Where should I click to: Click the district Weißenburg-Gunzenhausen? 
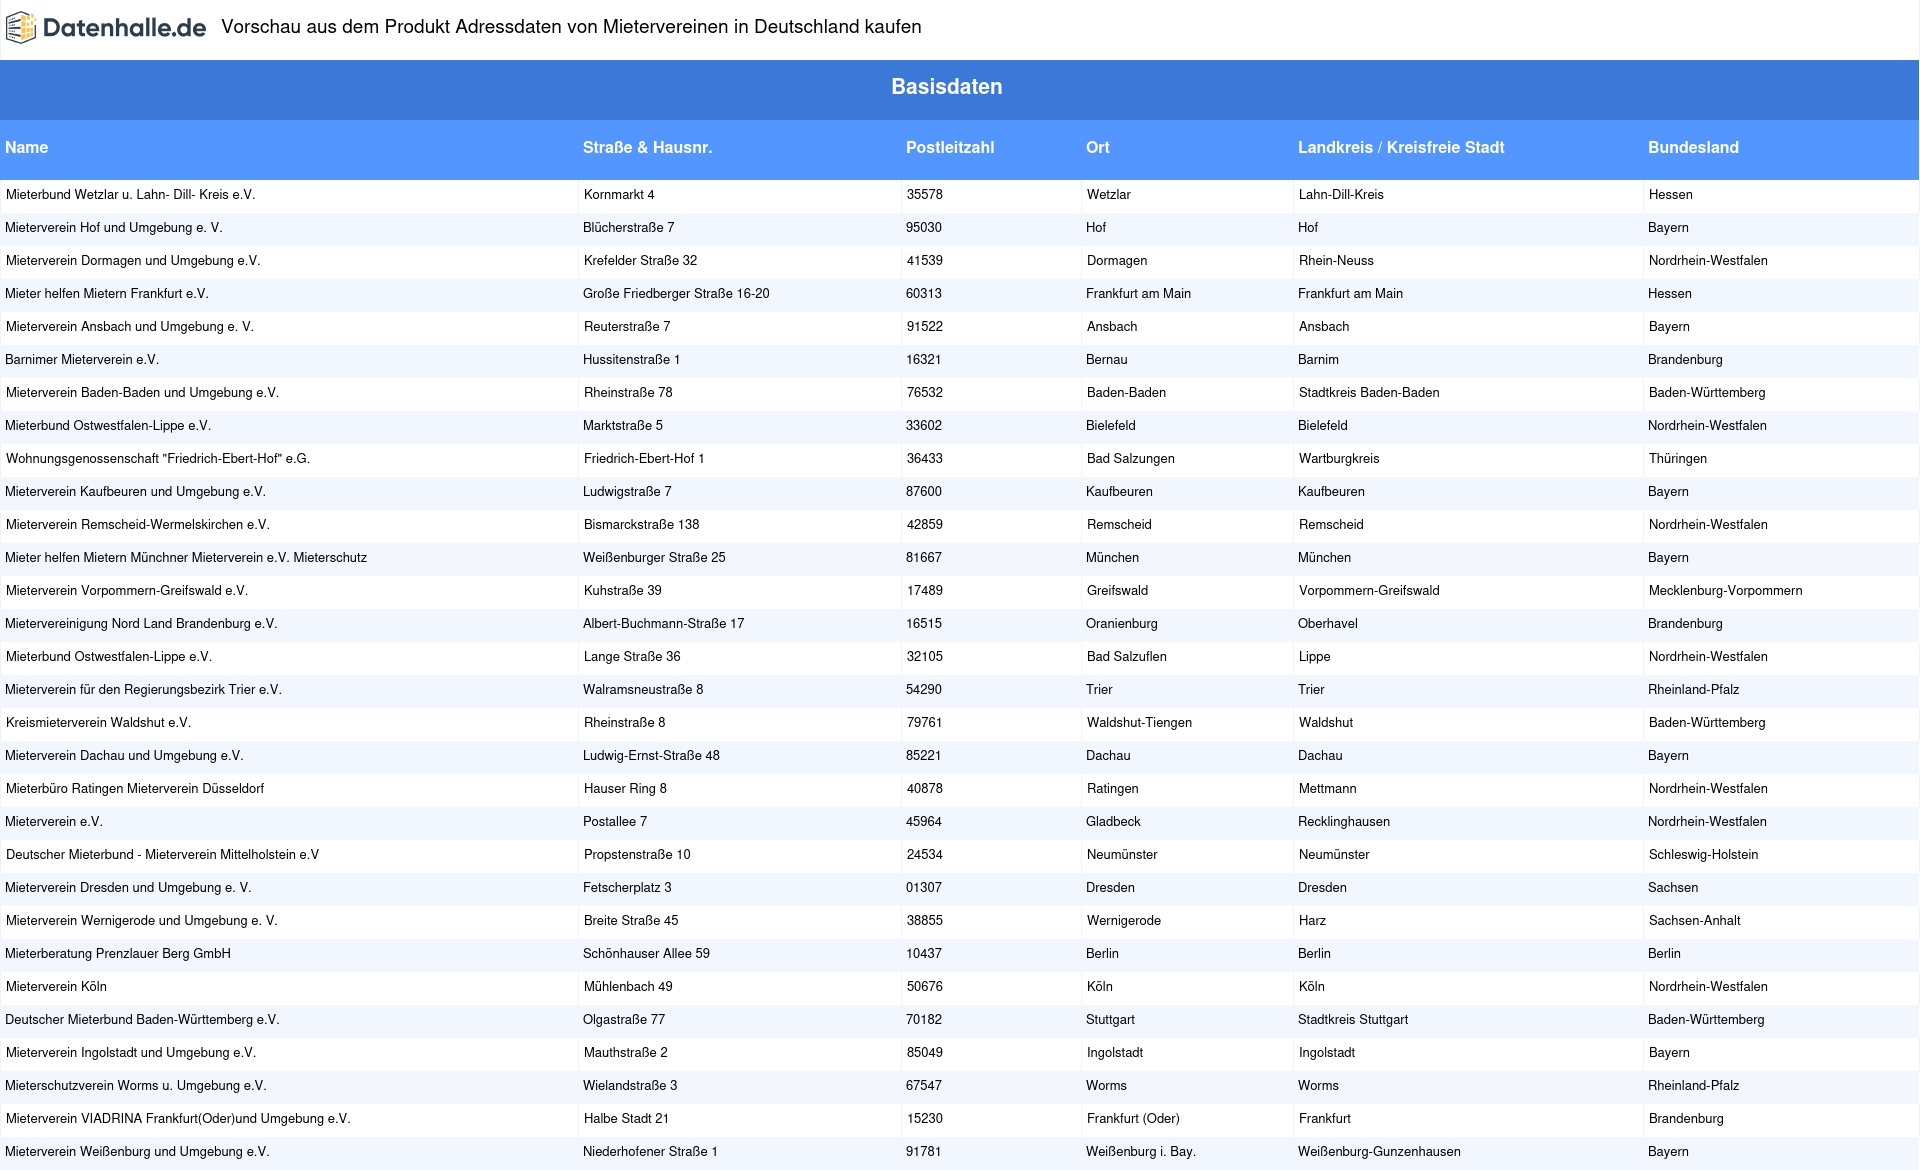tap(1378, 1152)
